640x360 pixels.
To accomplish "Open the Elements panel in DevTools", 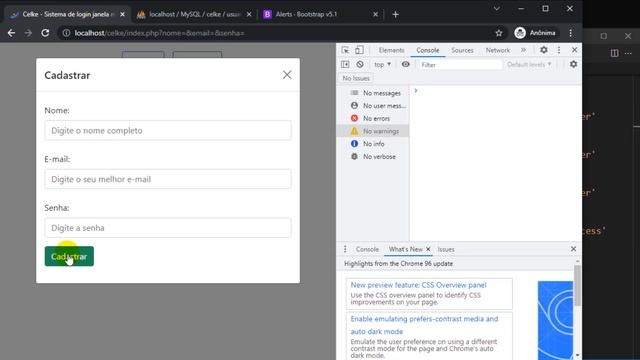I will pyautogui.click(x=391, y=50).
